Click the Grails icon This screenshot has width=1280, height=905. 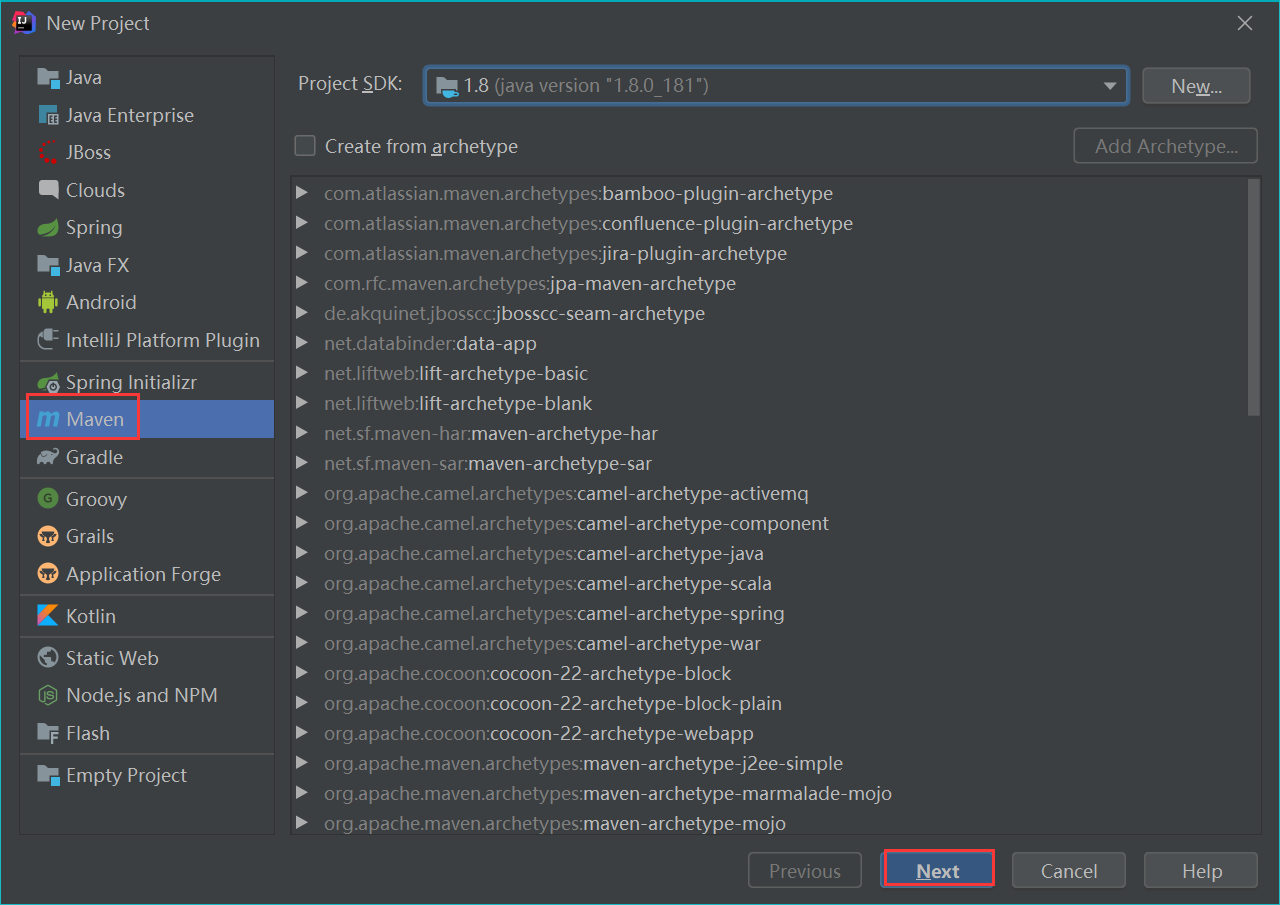coord(48,536)
